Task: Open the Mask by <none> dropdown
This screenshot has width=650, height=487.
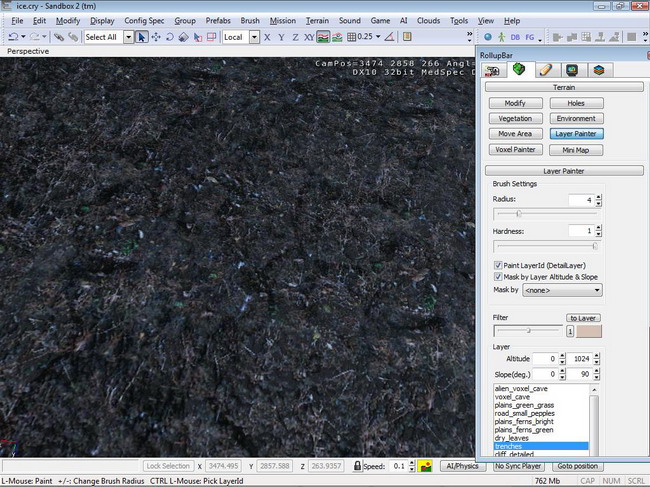Action: coord(563,290)
